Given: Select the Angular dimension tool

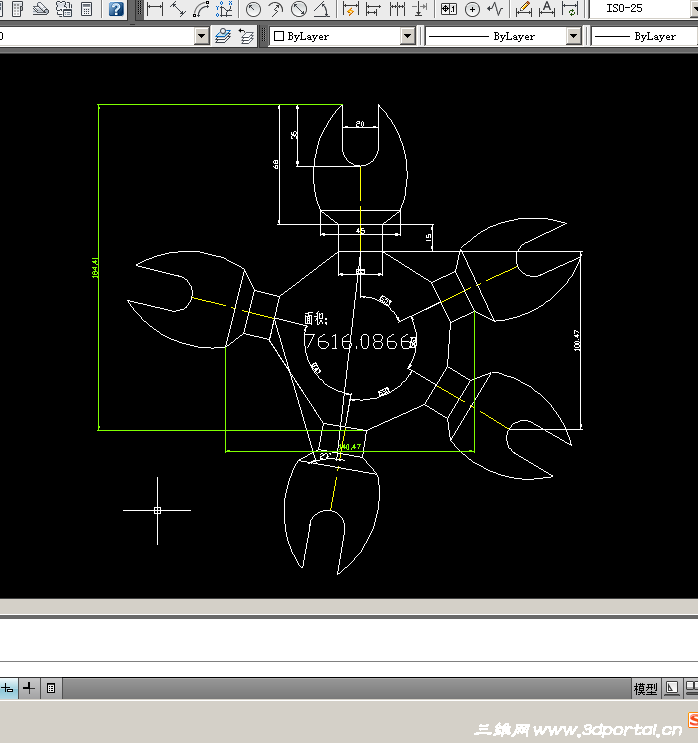Looking at the screenshot, I should 322,9.
